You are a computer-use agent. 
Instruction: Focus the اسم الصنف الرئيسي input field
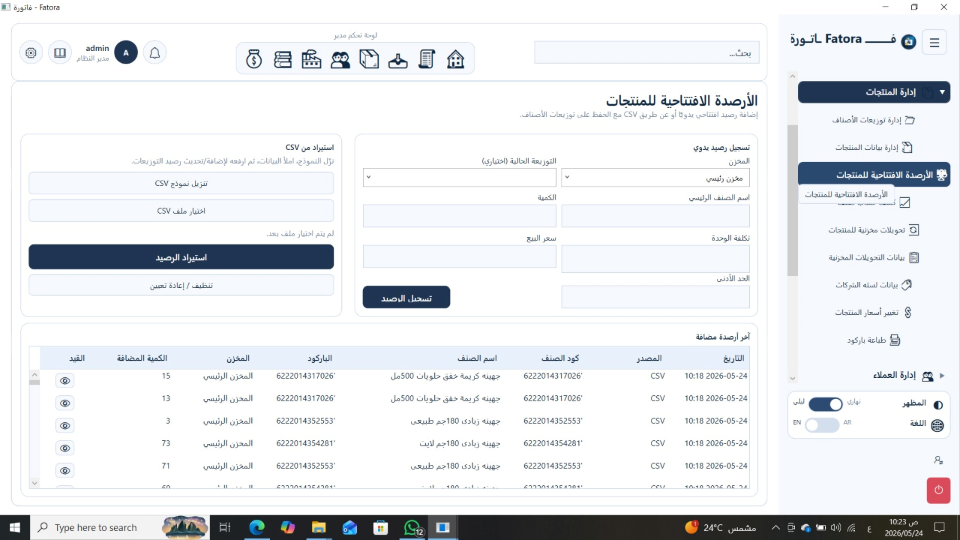point(655,217)
